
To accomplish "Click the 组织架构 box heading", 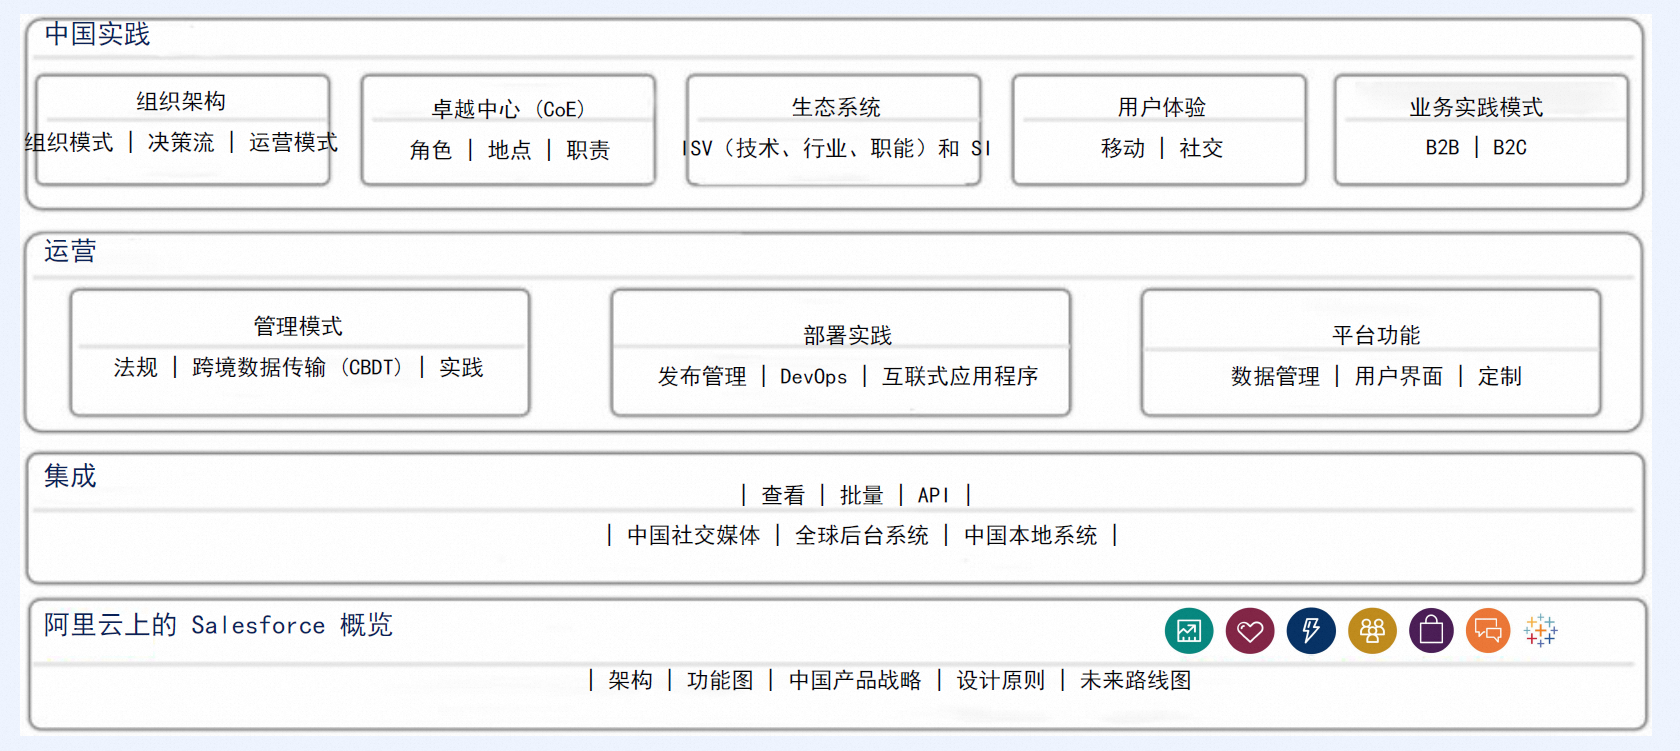I will 181,101.
